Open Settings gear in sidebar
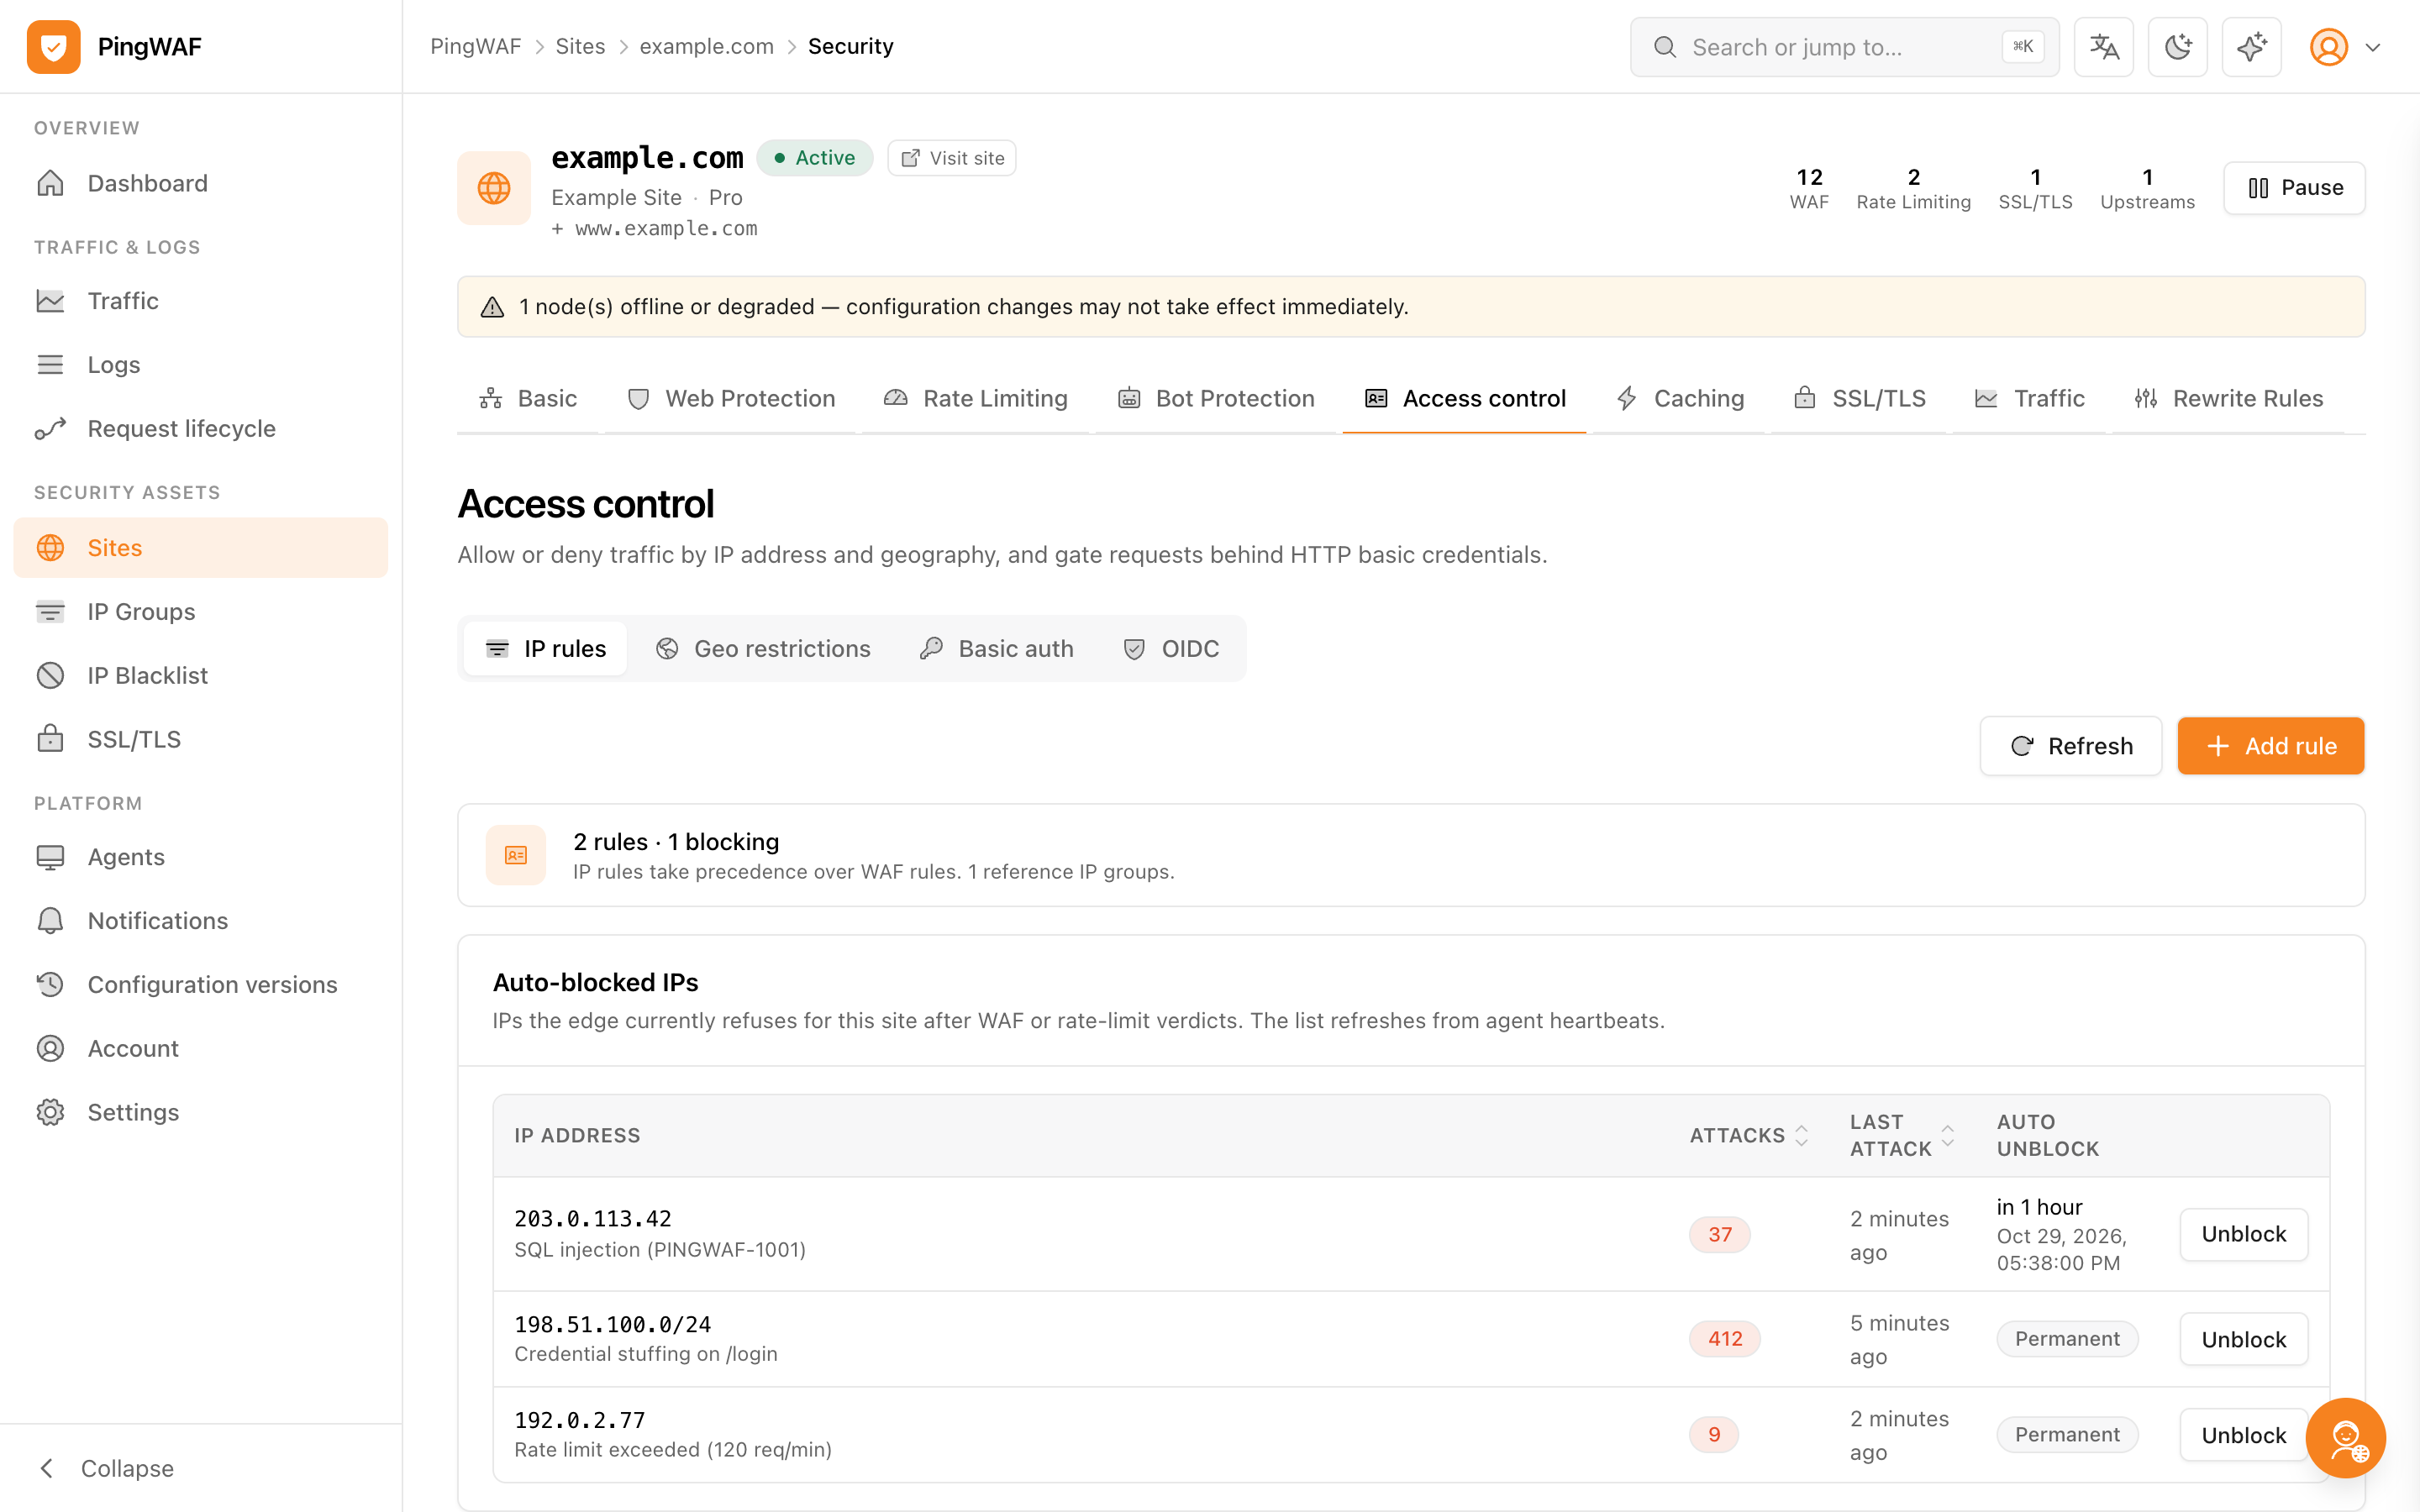 click(201, 1113)
